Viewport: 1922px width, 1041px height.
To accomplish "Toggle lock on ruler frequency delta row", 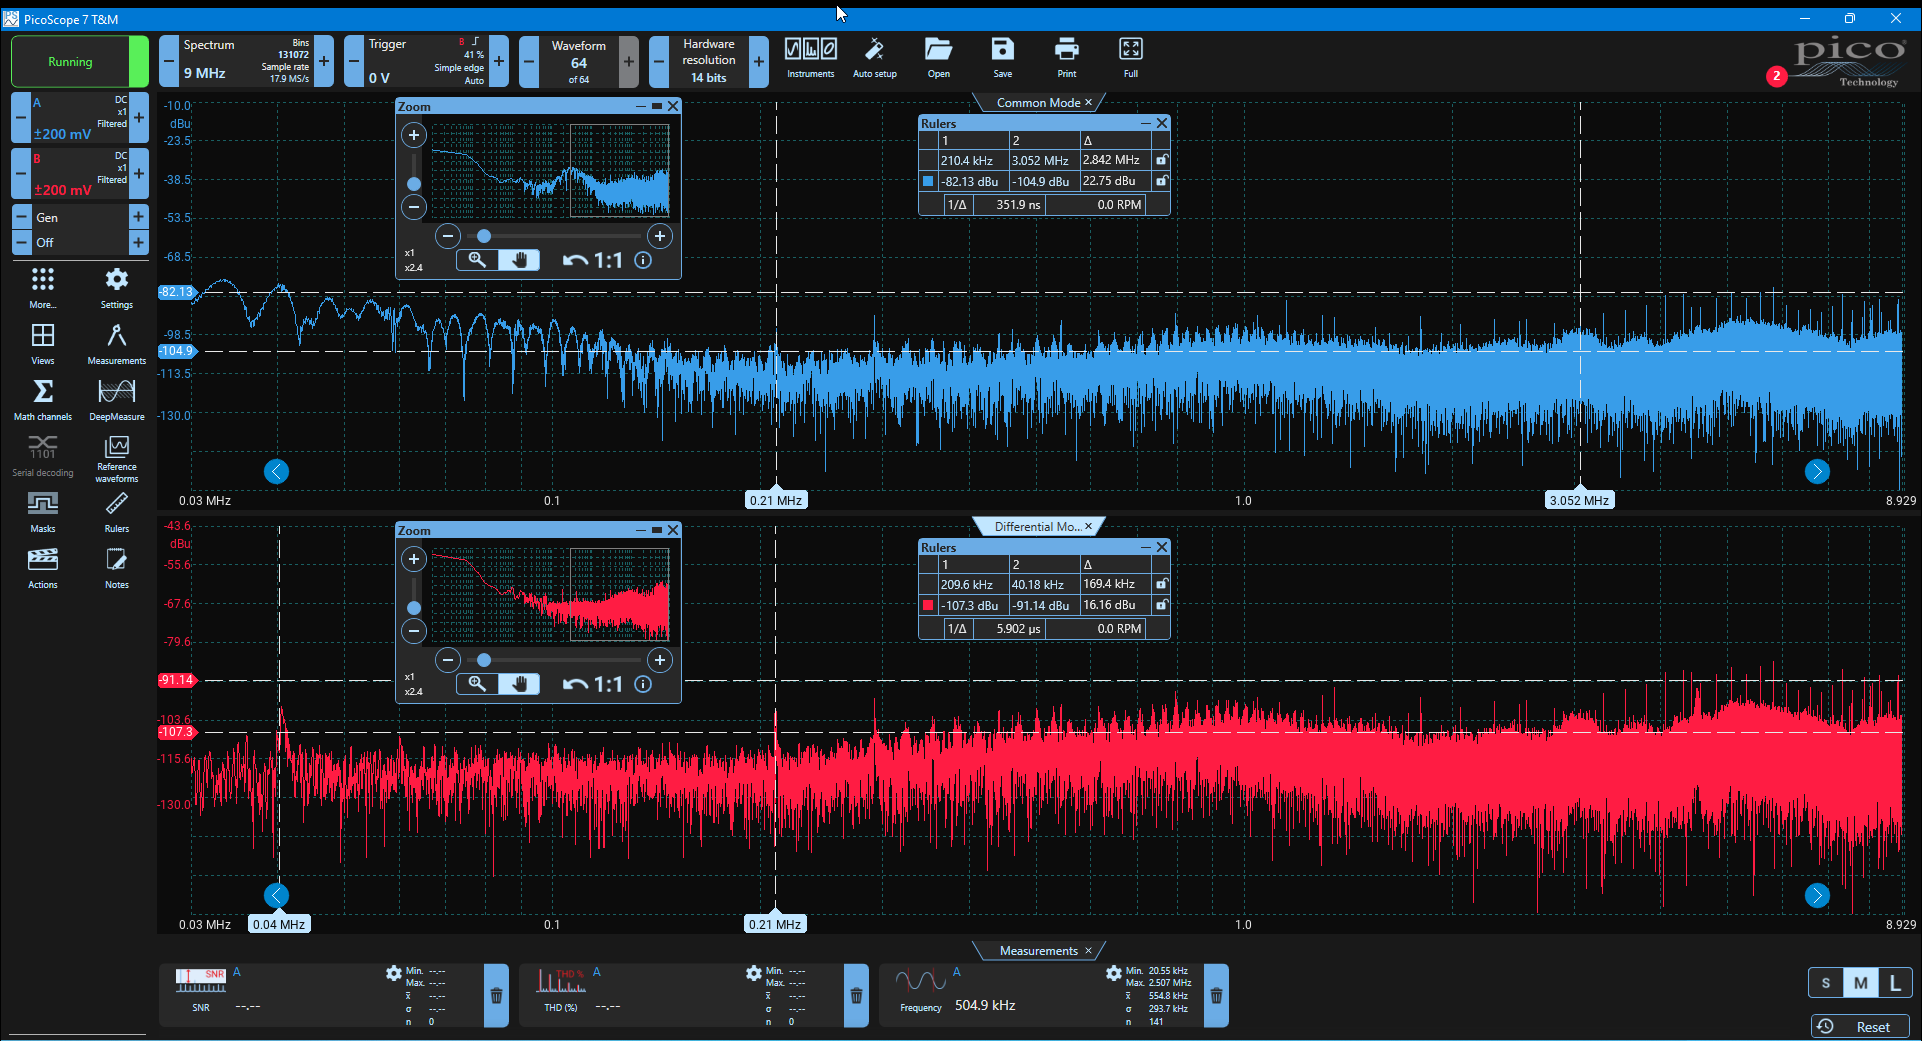I will [1161, 160].
